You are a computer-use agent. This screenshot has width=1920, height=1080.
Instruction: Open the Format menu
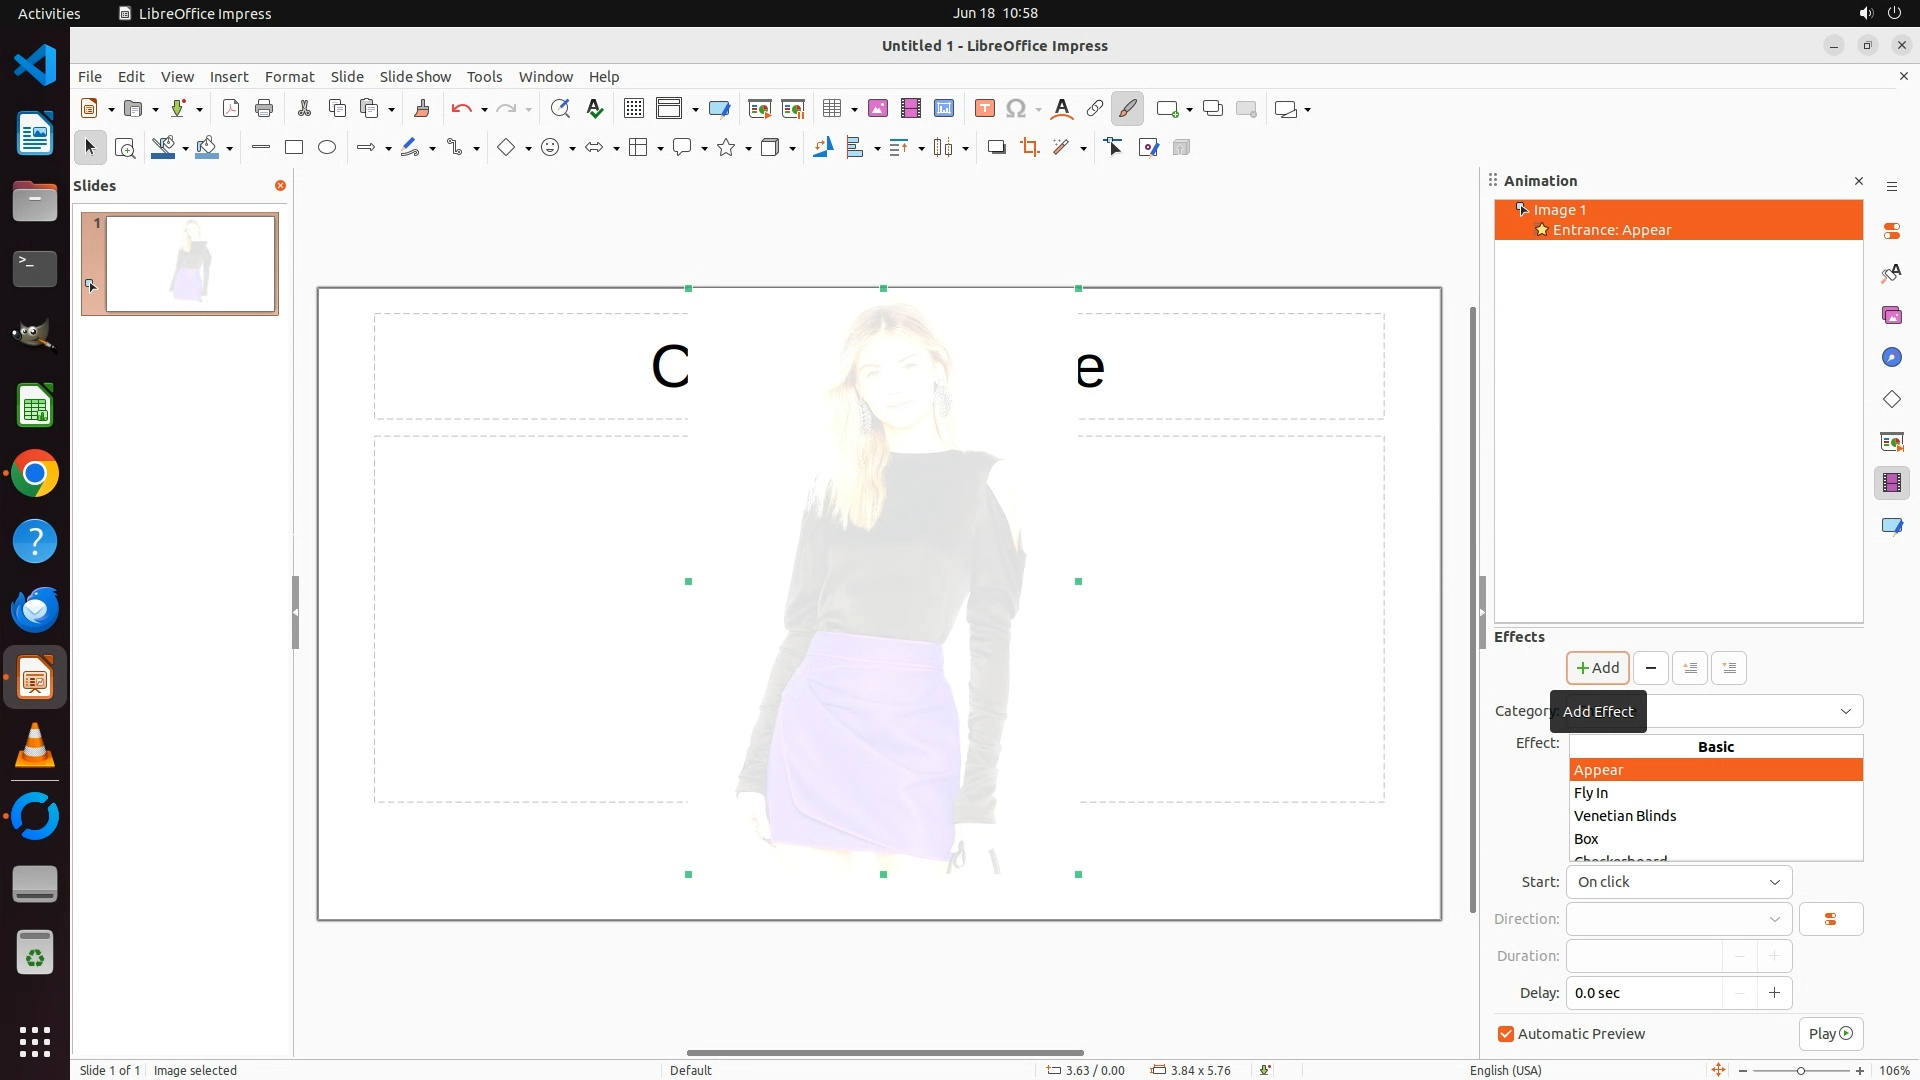point(289,77)
